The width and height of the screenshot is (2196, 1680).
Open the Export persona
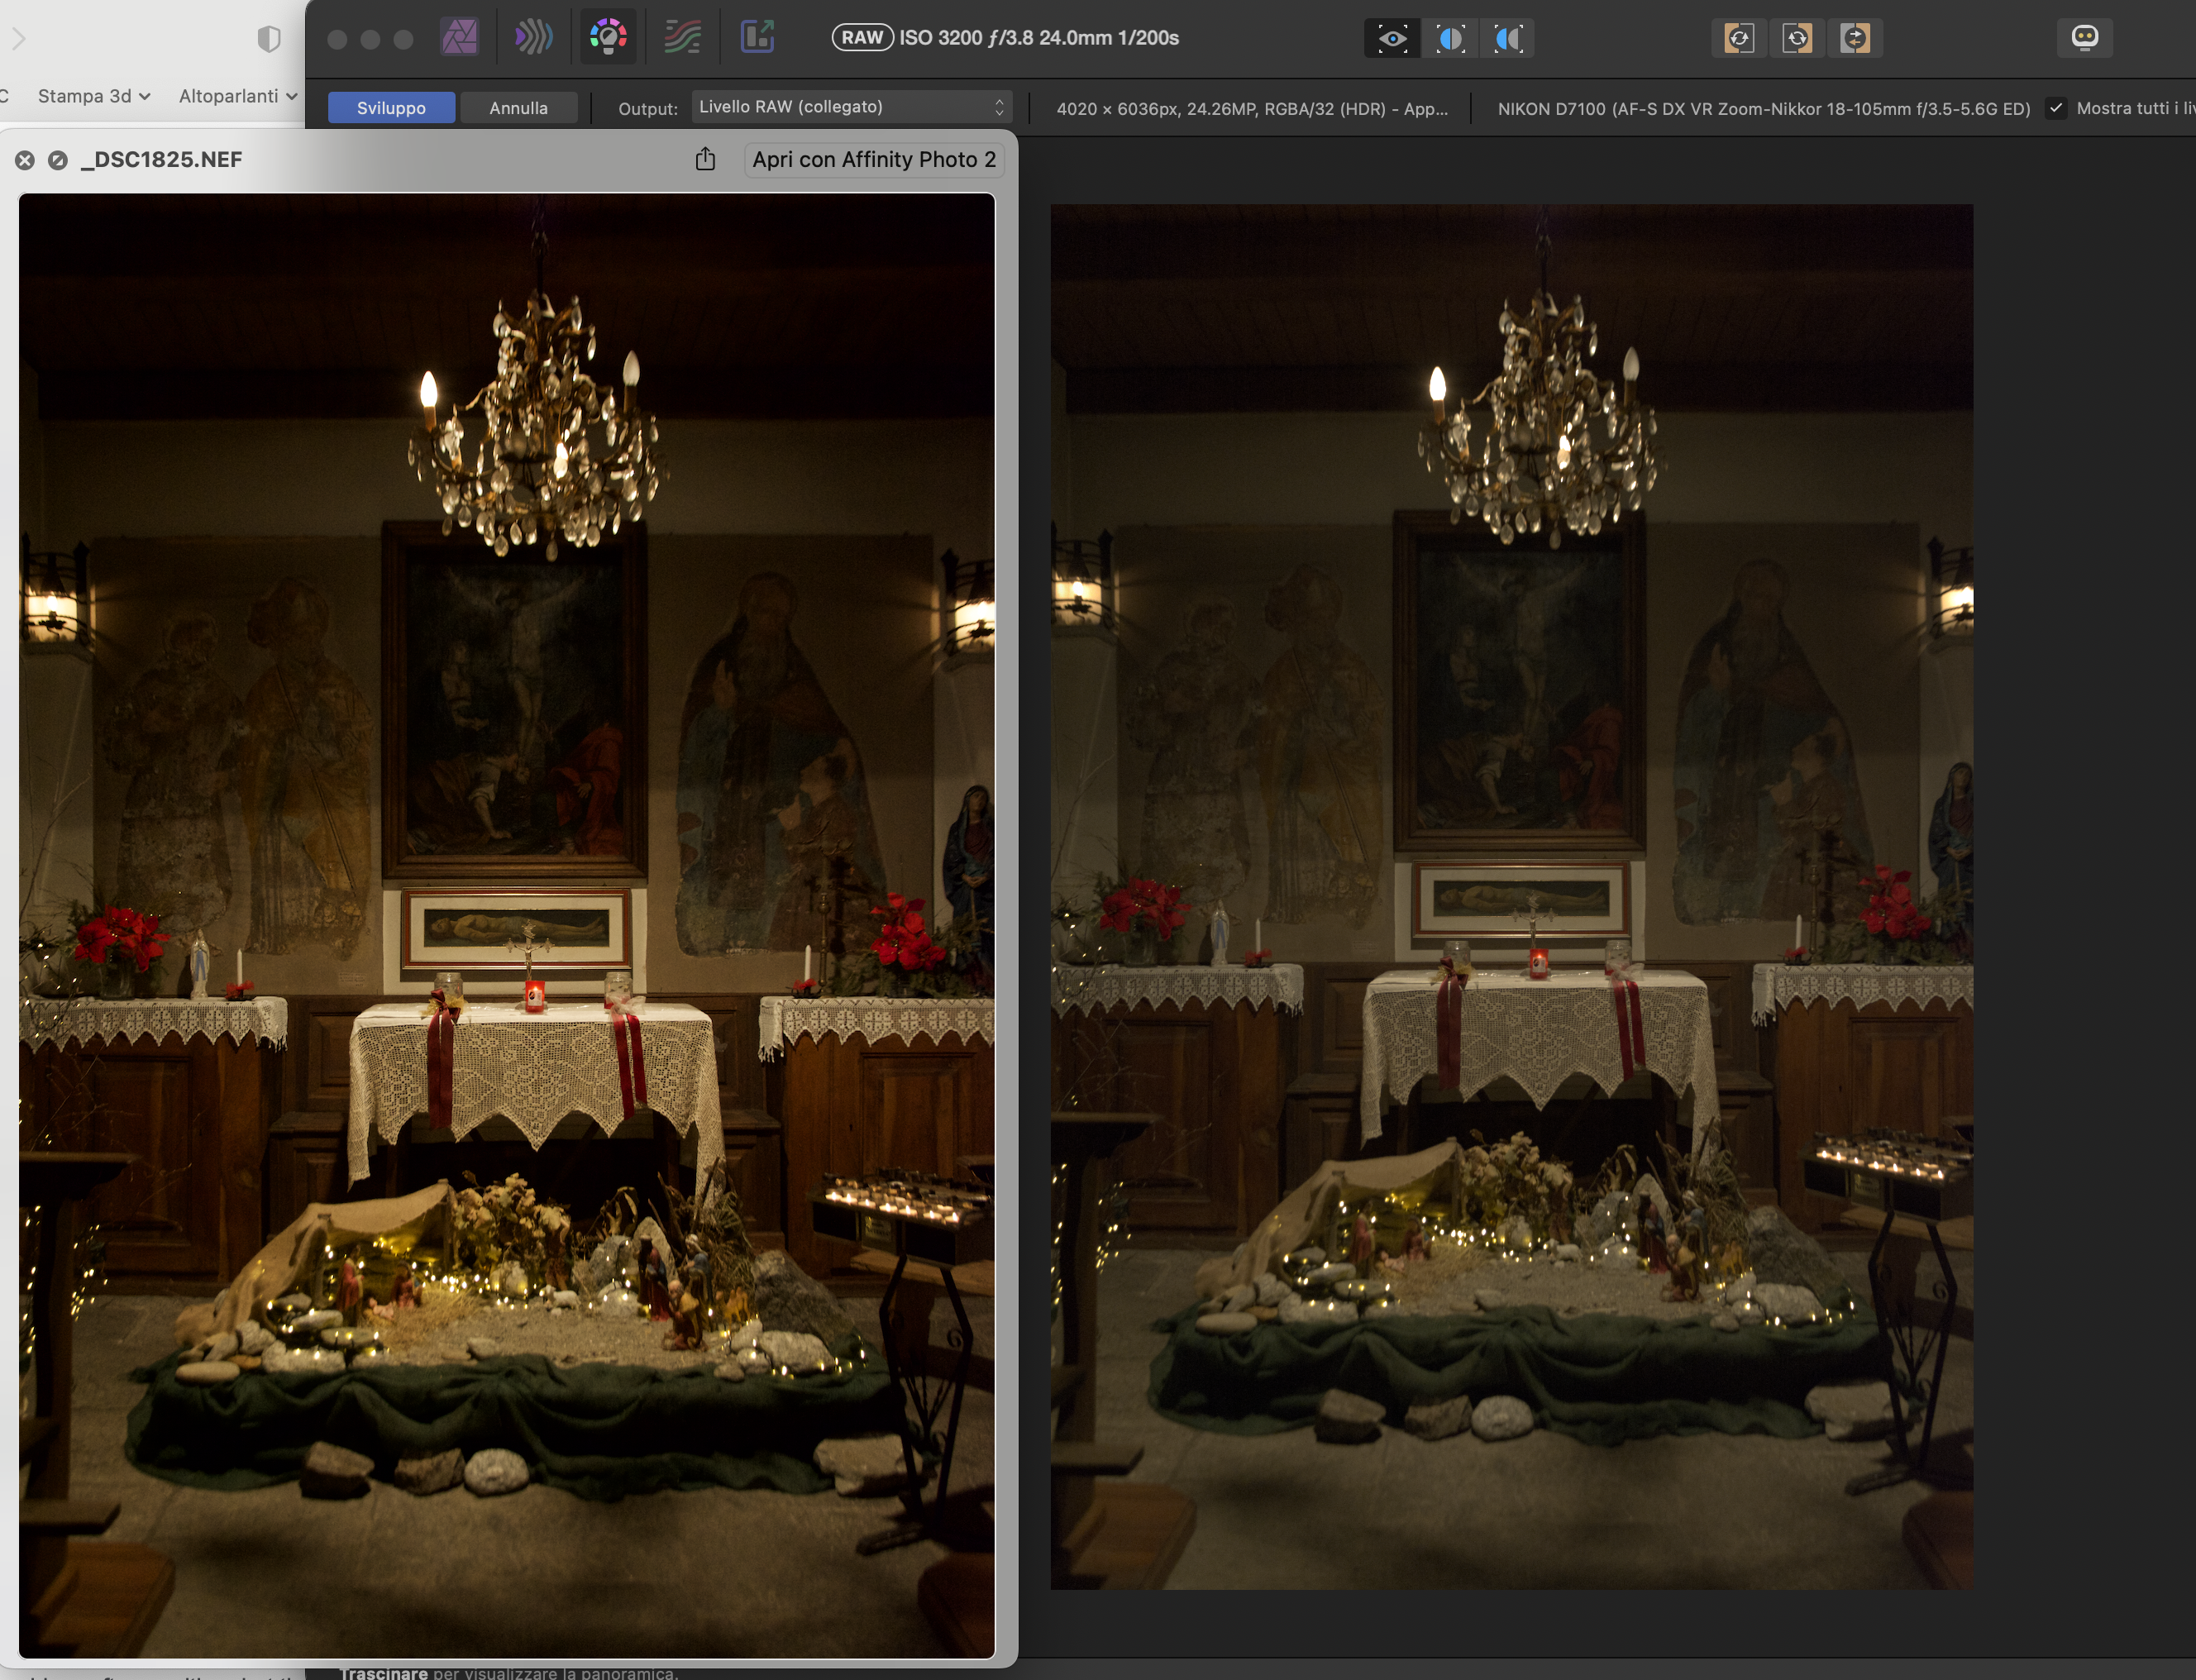757,38
